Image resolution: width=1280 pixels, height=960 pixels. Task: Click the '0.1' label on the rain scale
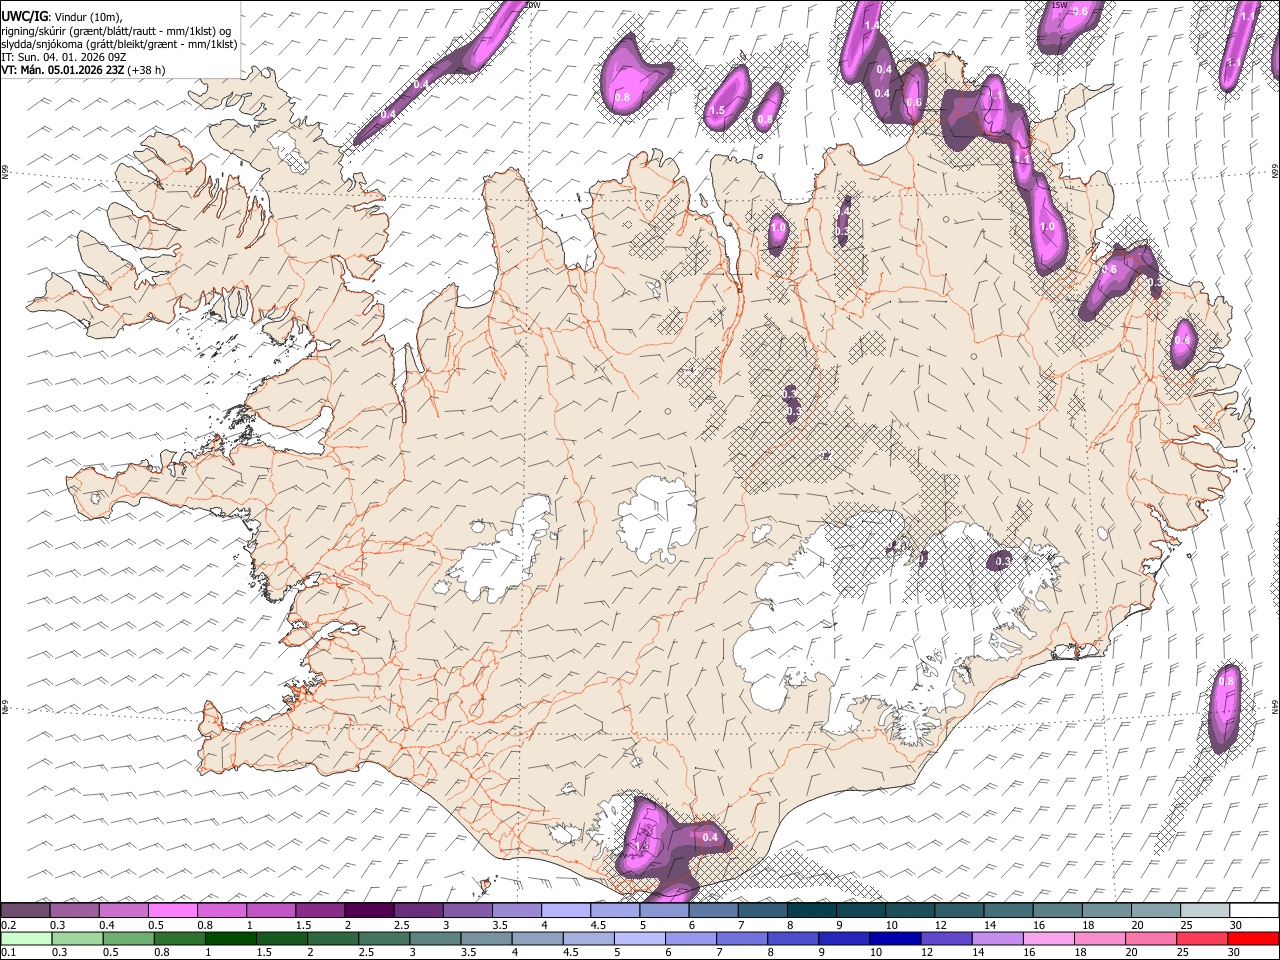[7, 952]
